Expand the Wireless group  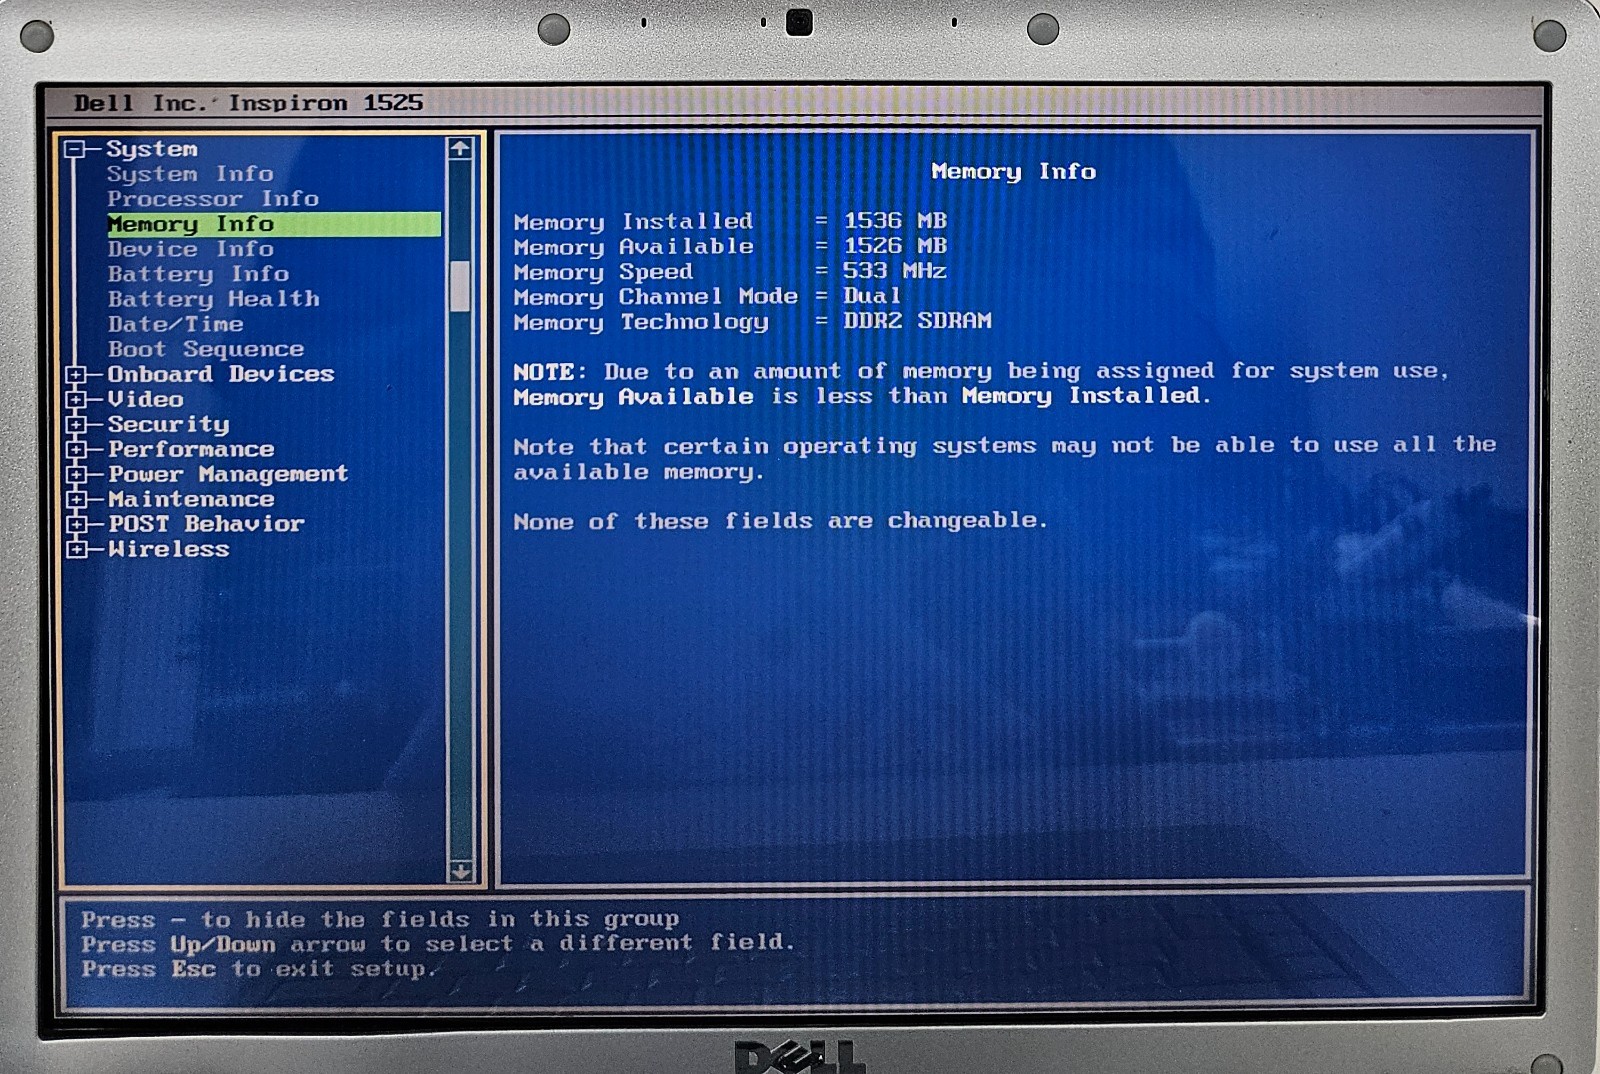click(x=76, y=550)
